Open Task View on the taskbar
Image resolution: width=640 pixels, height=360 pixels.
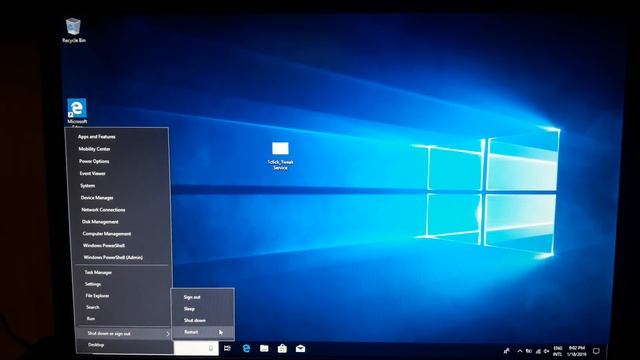[227, 349]
